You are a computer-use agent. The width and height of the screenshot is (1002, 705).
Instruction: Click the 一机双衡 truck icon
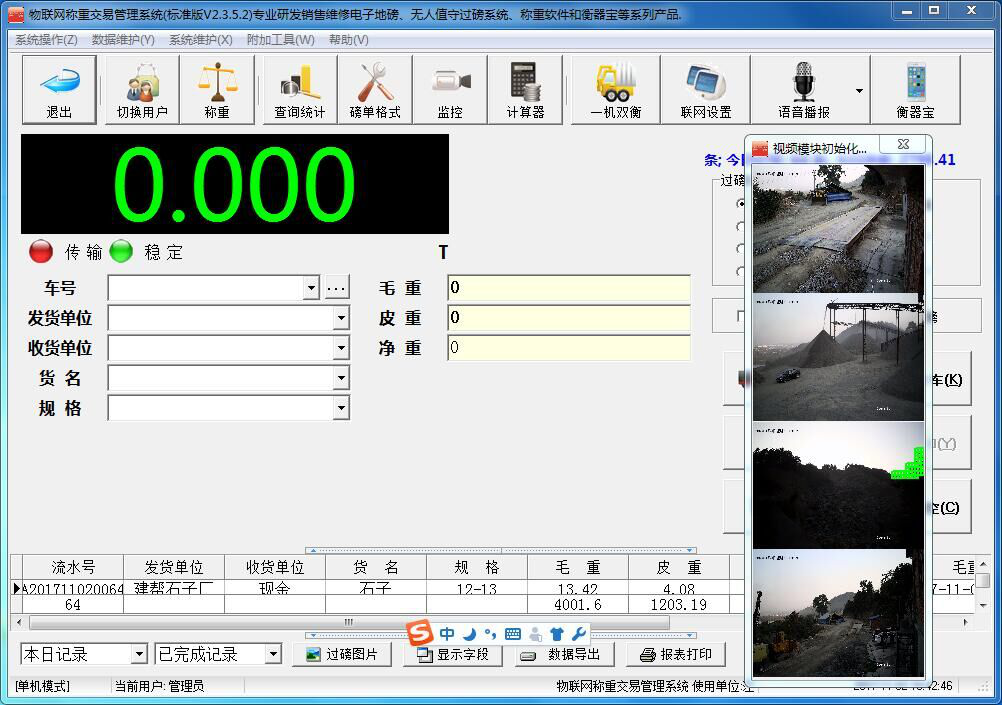tap(615, 89)
